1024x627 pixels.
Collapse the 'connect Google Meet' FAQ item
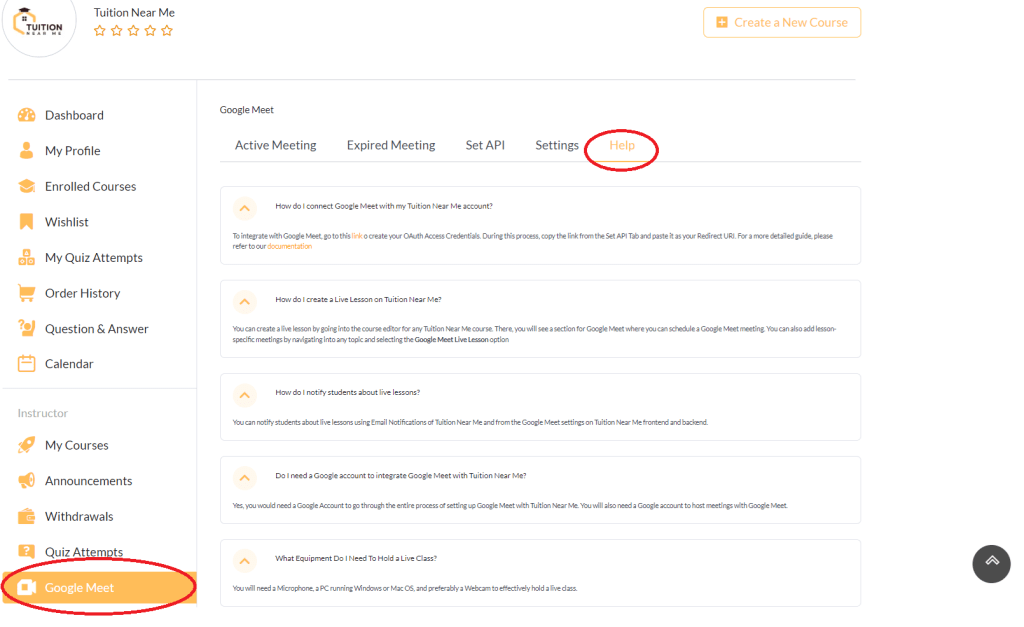(244, 208)
